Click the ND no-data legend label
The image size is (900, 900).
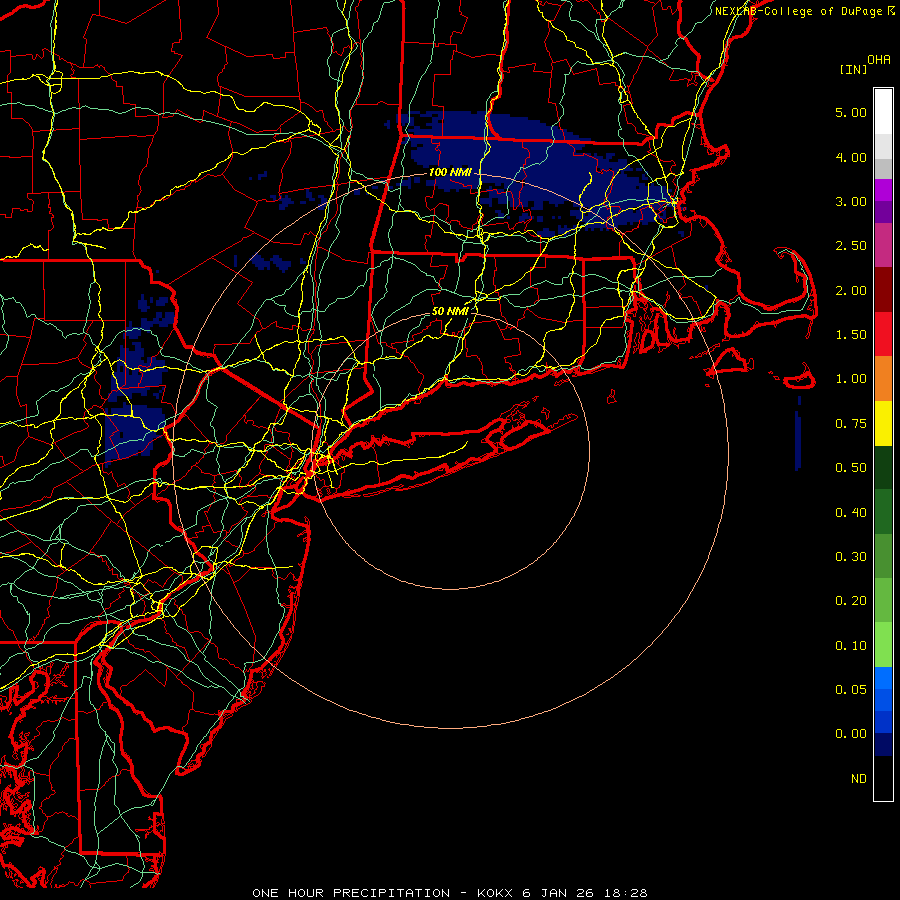(x=859, y=779)
